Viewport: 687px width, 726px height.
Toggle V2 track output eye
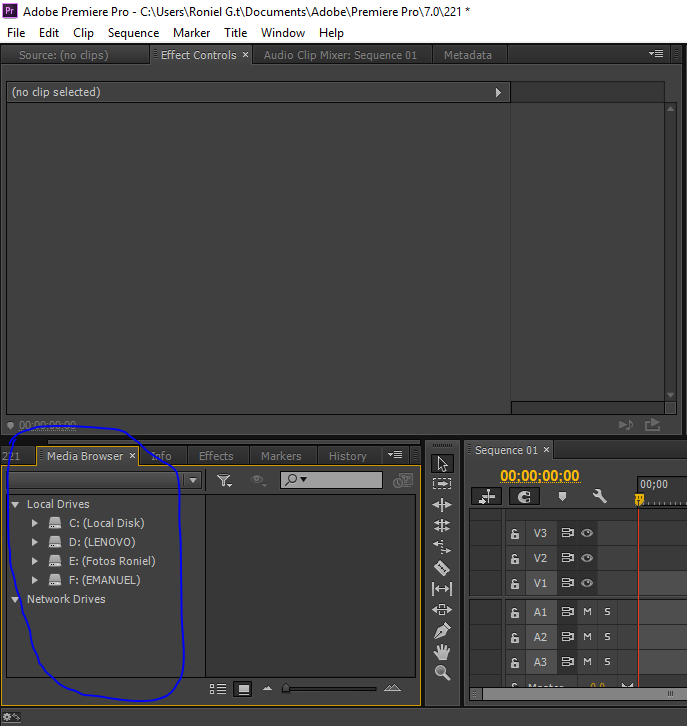tap(587, 558)
